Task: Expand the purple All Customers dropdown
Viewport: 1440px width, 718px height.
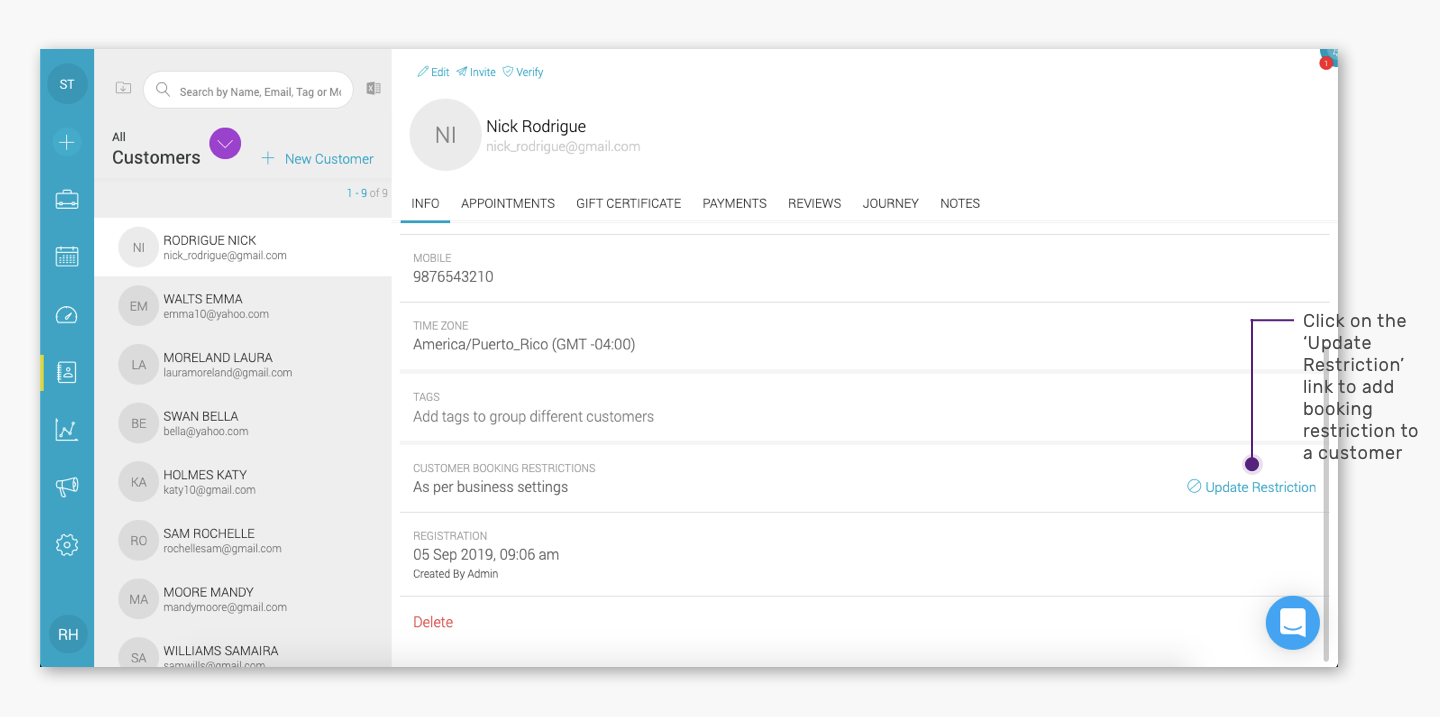Action: click(225, 144)
